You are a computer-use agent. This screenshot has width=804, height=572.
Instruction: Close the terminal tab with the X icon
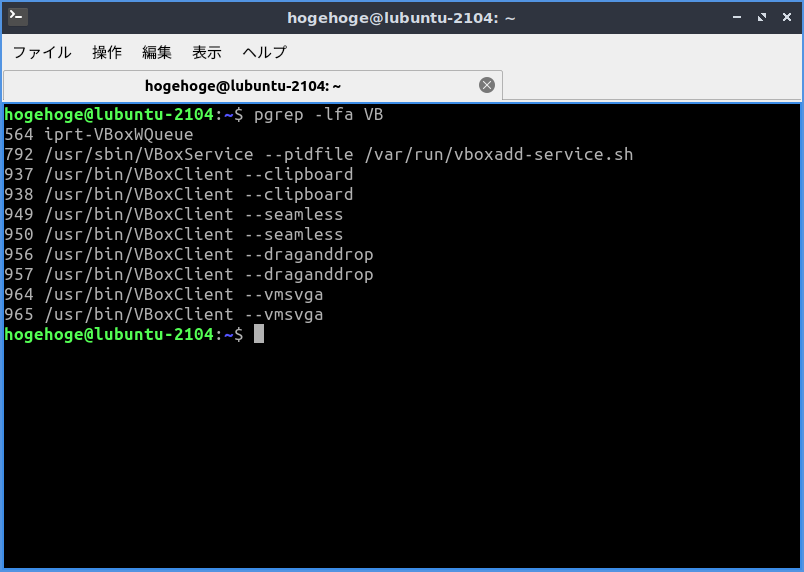click(487, 85)
